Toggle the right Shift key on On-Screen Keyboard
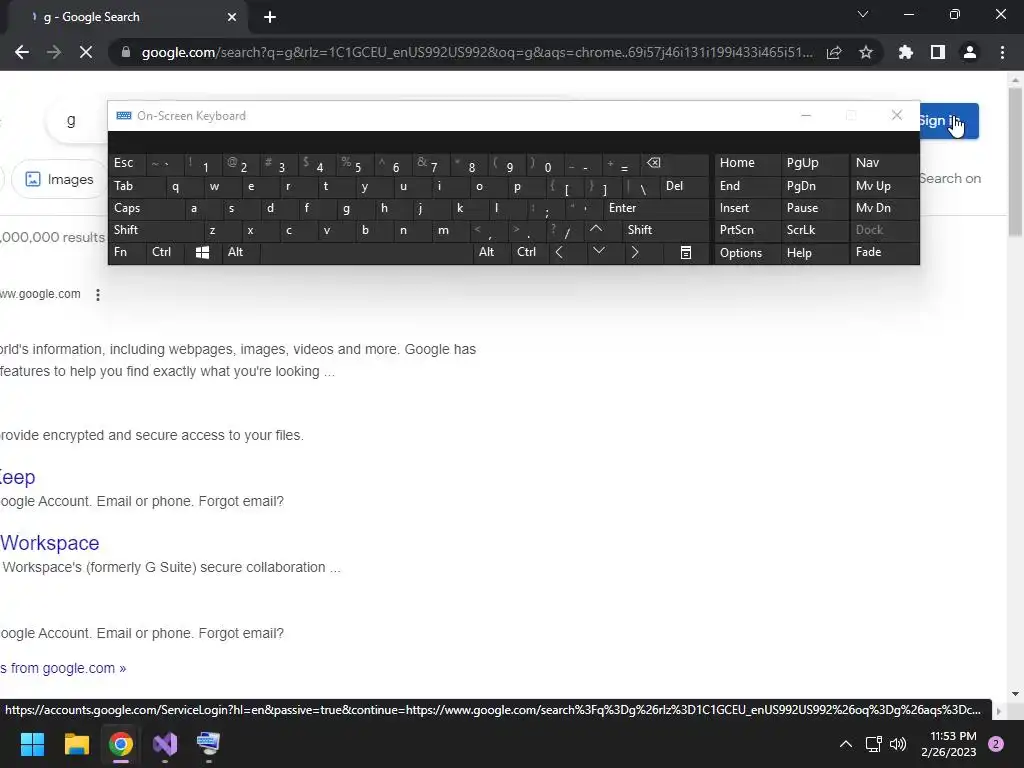Image resolution: width=1024 pixels, height=768 pixels. pyautogui.click(x=666, y=230)
